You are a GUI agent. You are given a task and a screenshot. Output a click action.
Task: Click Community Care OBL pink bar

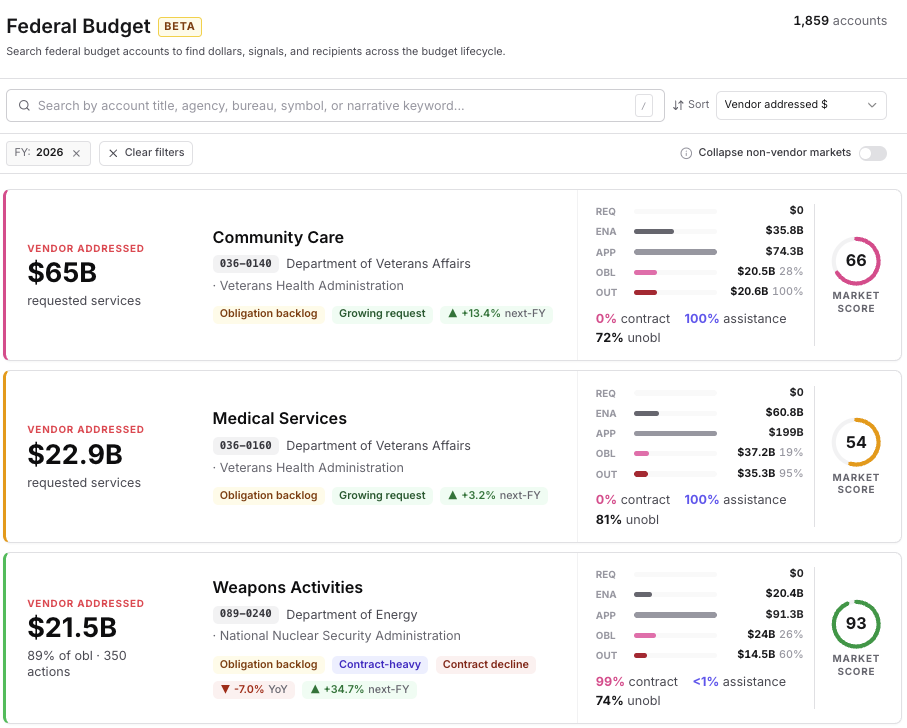(x=646, y=272)
